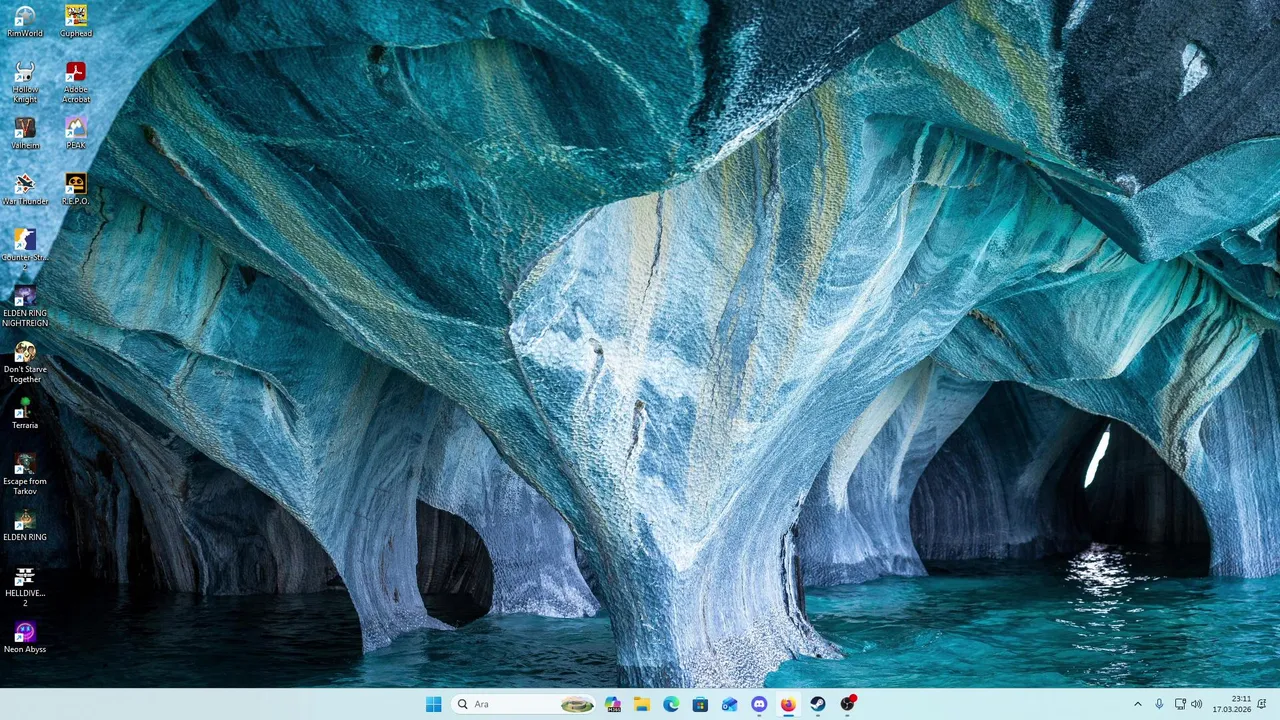Expand the hidden system tray icons
This screenshot has height=720, width=1280.
pos(1137,704)
